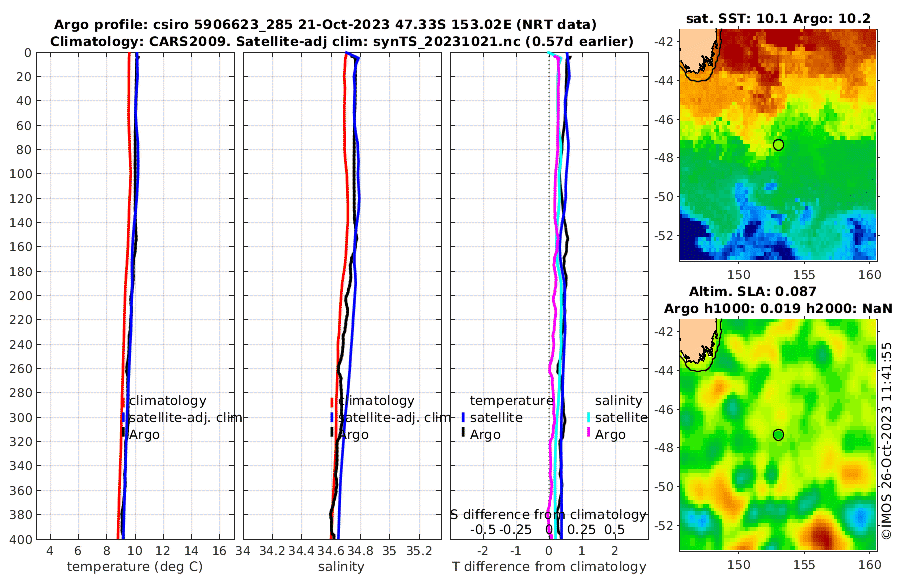Click the 'temperature (deg C)' axis label
The height and width of the screenshot is (580, 900).
pos(135,567)
